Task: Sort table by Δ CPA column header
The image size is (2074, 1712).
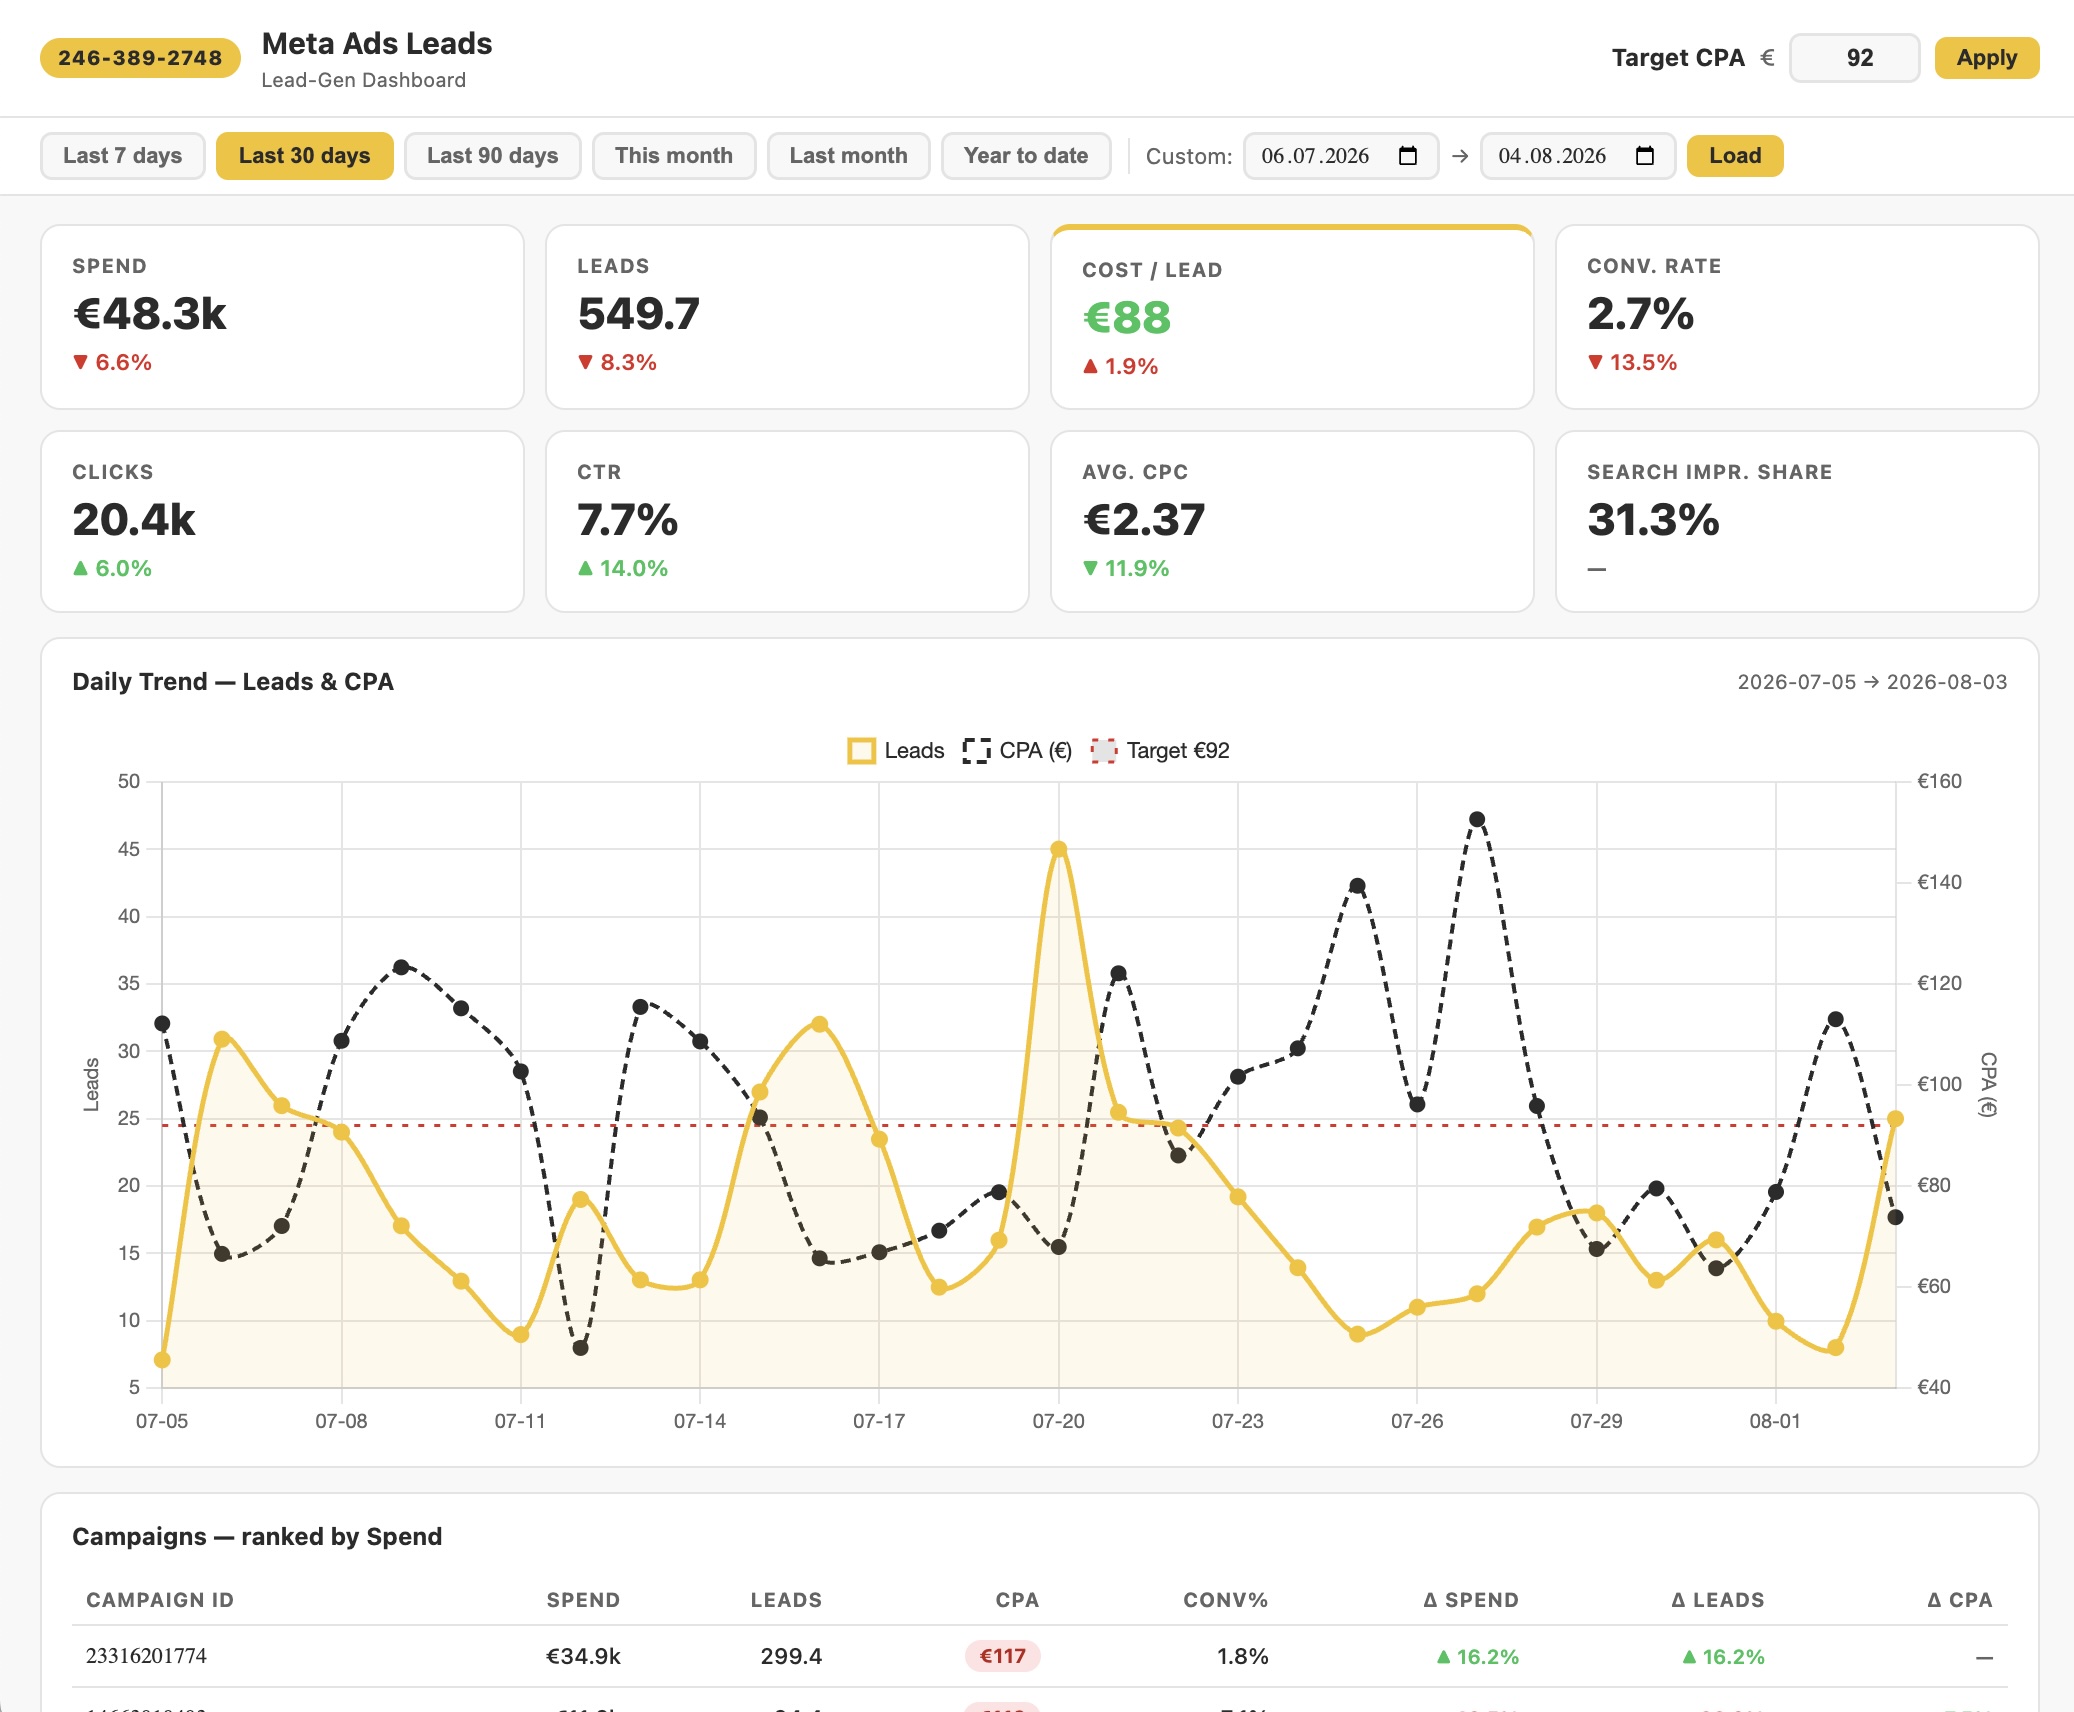Action: pyautogui.click(x=1960, y=1600)
